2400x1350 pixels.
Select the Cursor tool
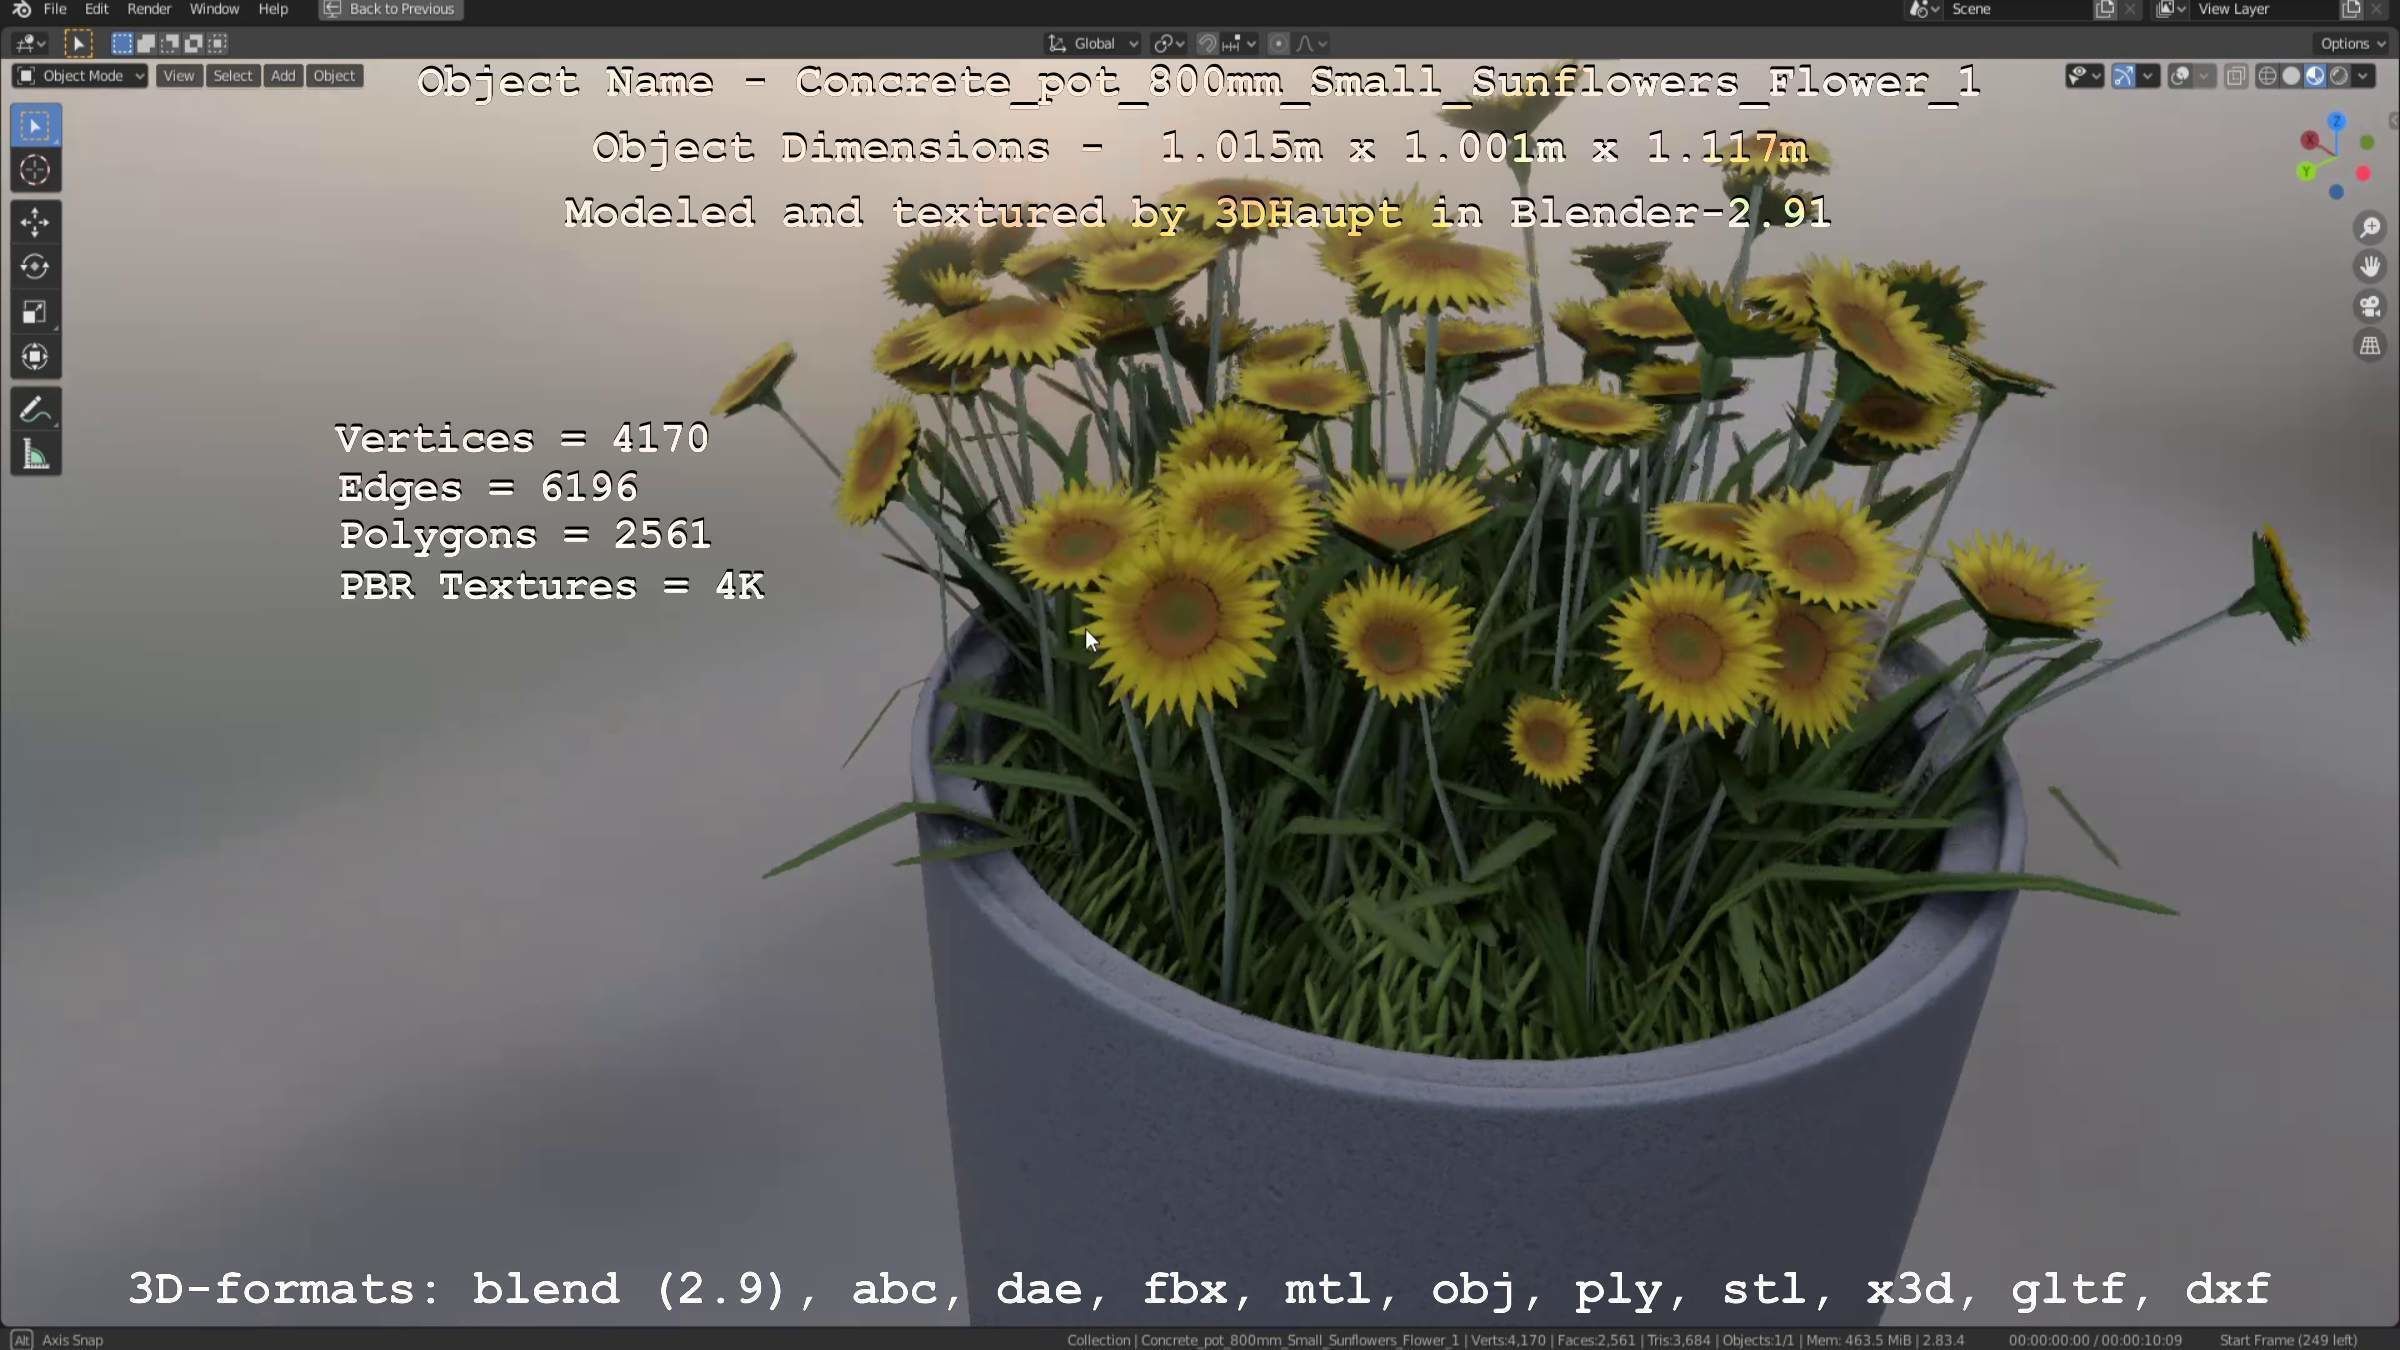36,171
